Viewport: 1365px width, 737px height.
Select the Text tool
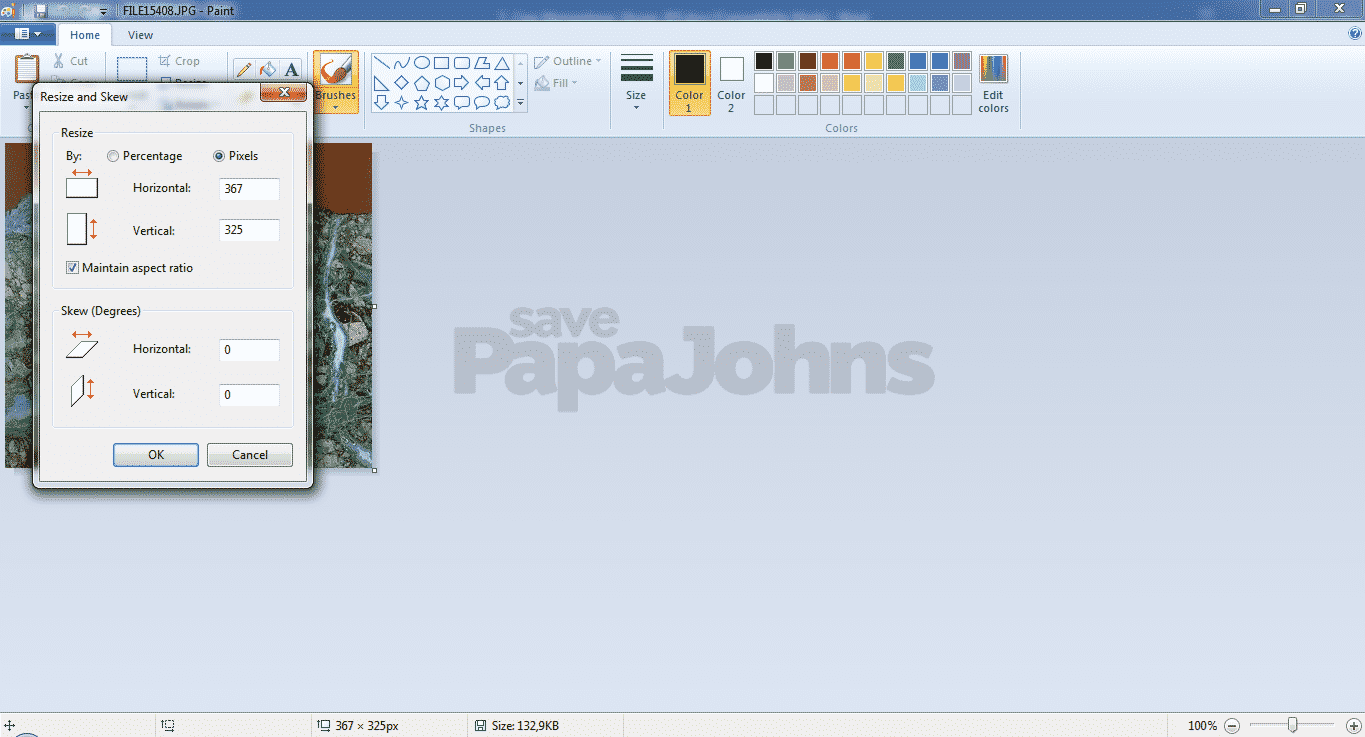(x=291, y=70)
